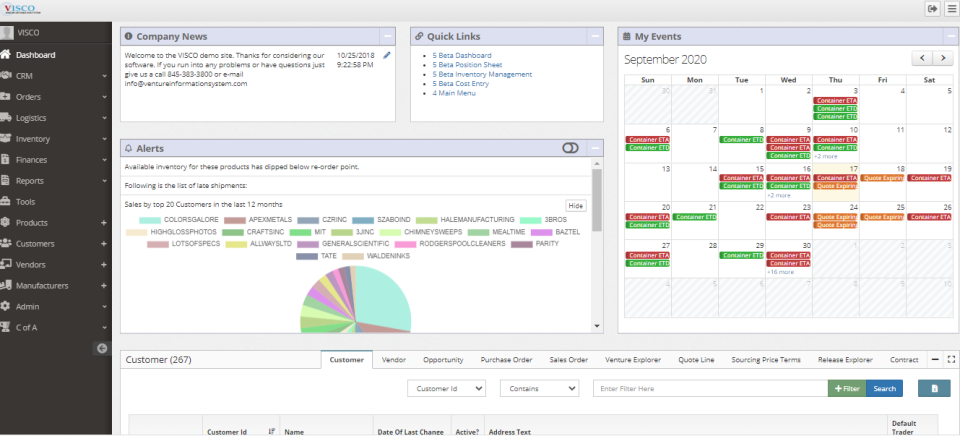
Task: Switch to the Quote Line tab
Action: [696, 360]
